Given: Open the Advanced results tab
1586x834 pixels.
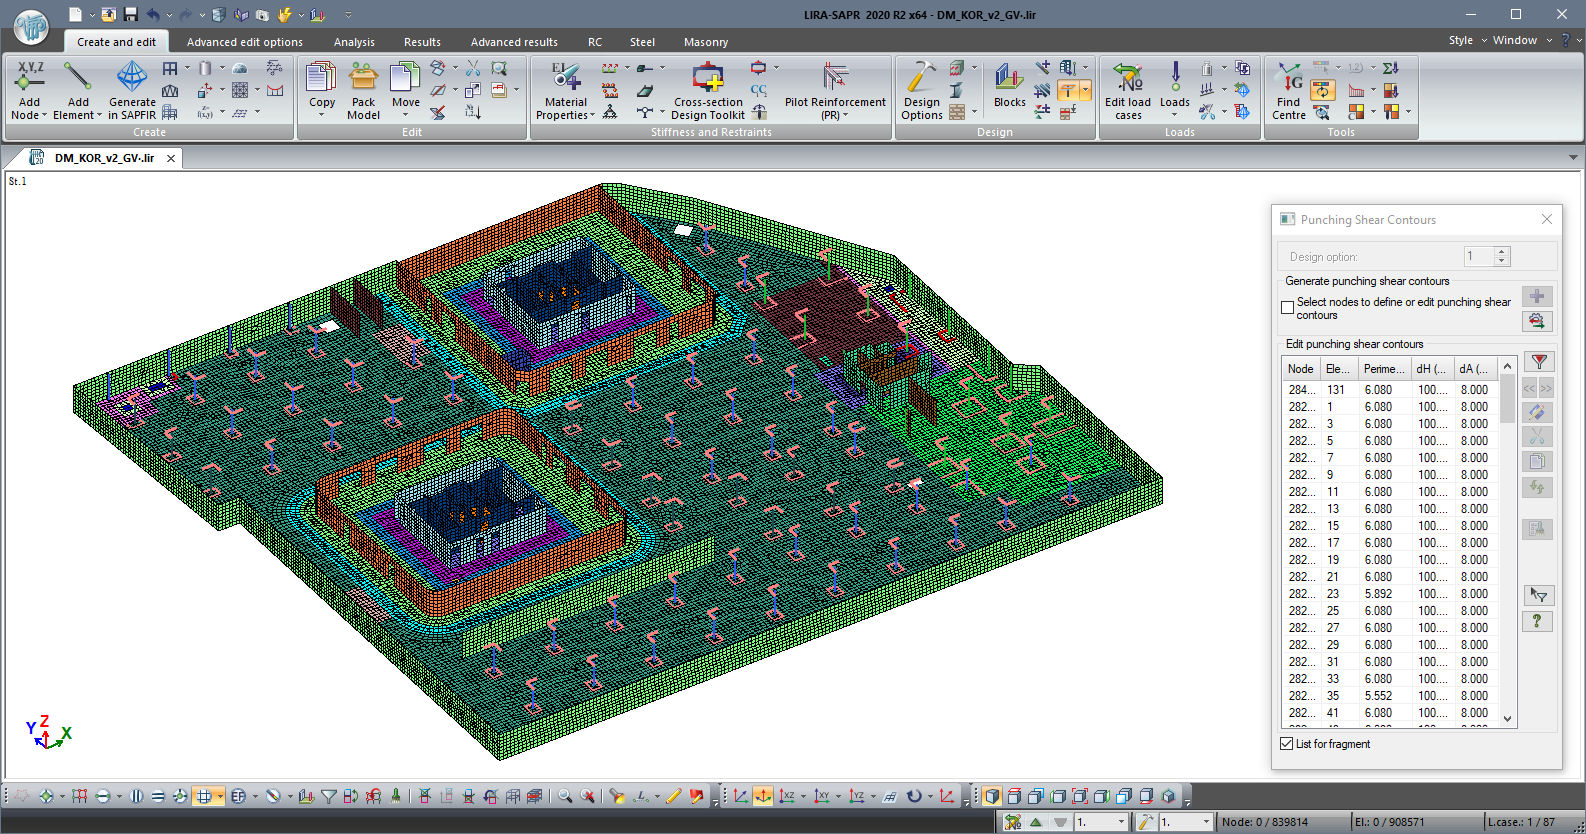Looking at the screenshot, I should click(x=514, y=42).
